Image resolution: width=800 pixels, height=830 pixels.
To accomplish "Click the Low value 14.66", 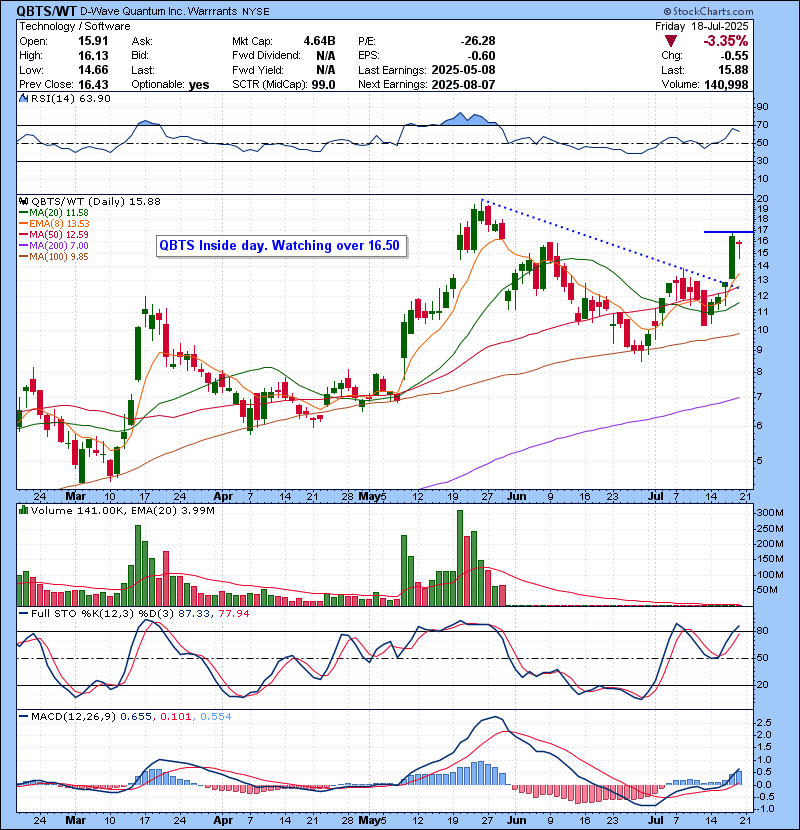I will (x=93, y=70).
